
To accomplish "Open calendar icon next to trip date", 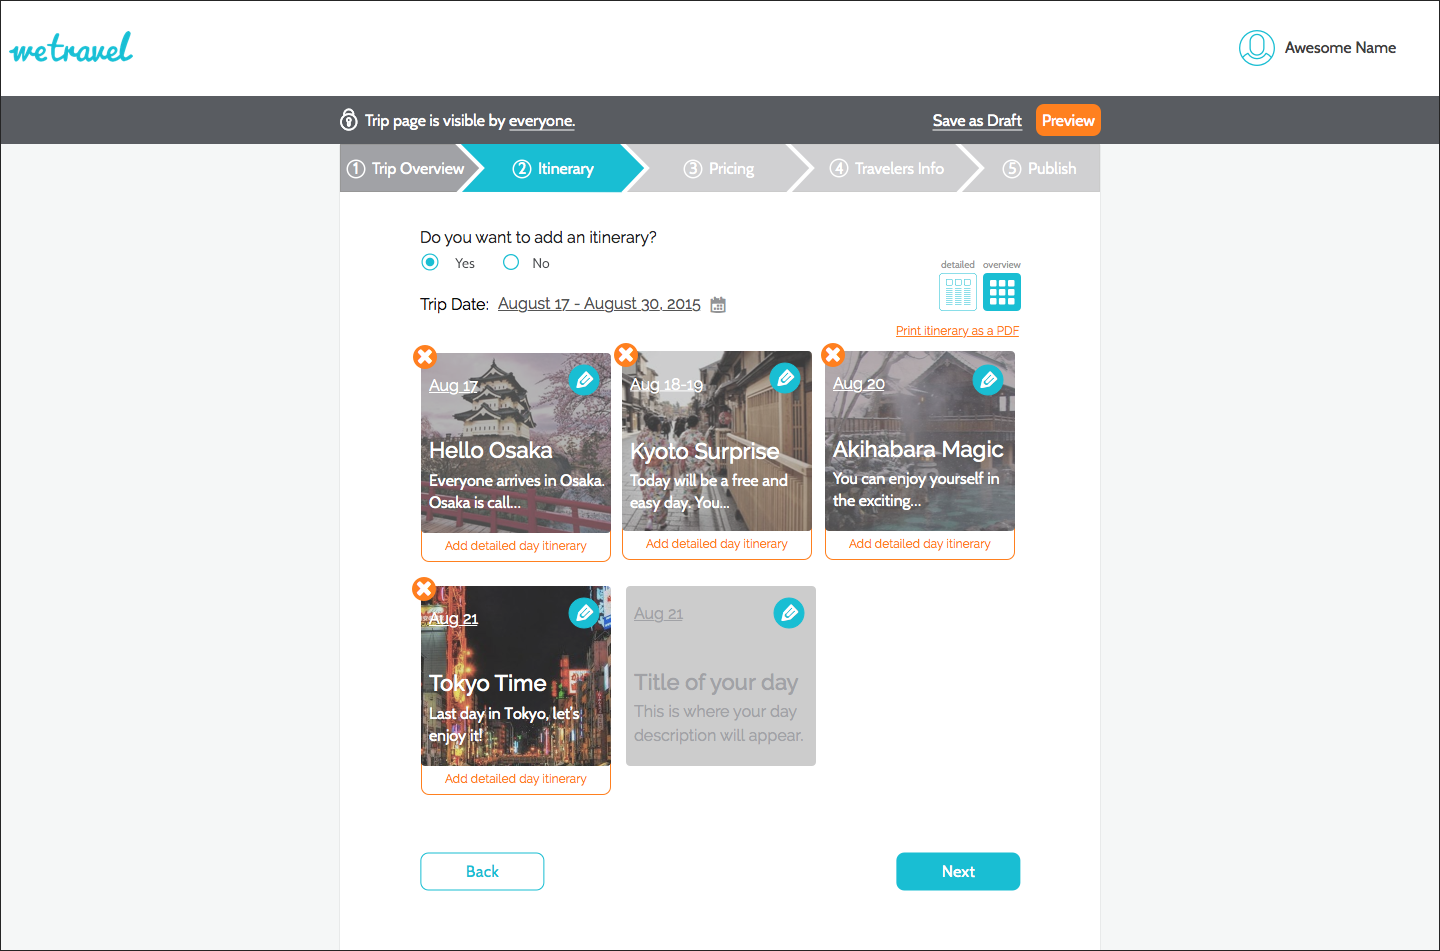I will coord(718,305).
